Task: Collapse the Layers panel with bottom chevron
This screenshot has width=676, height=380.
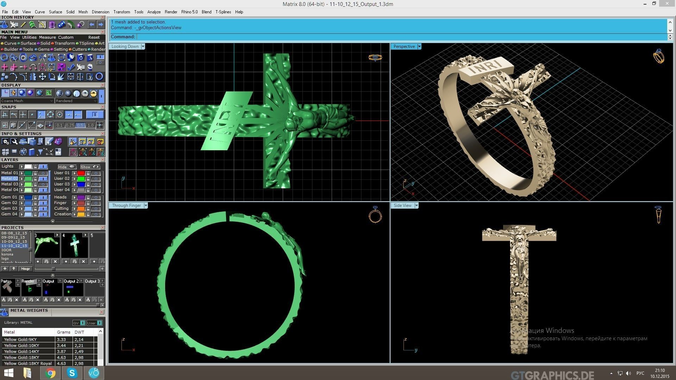Action: pos(53,221)
